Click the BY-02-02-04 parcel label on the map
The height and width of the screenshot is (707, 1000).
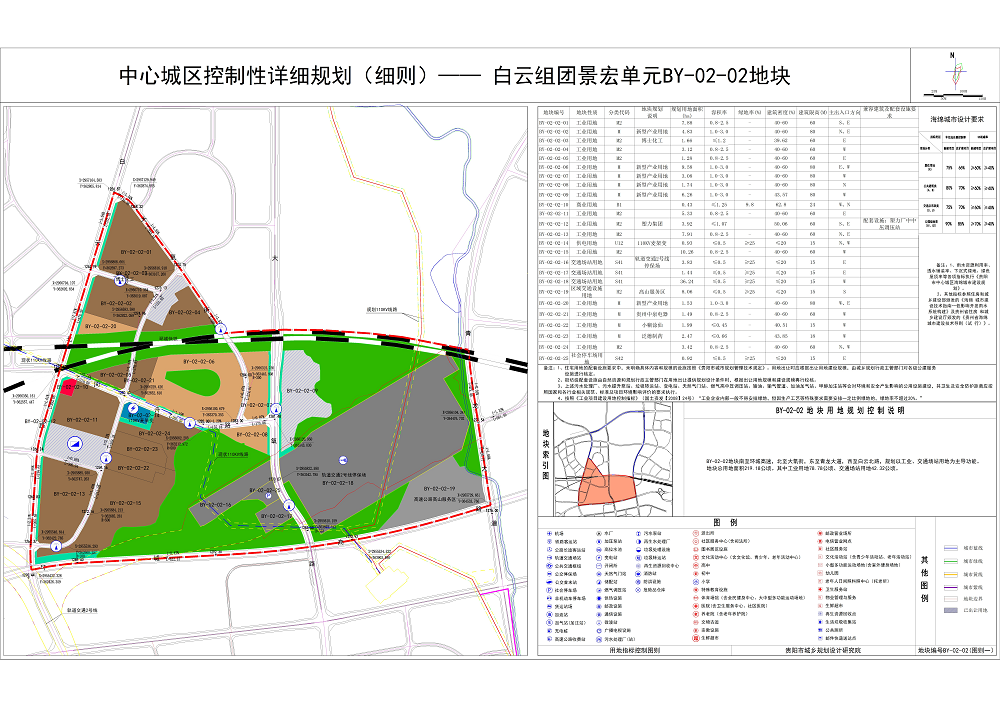[x=184, y=312]
